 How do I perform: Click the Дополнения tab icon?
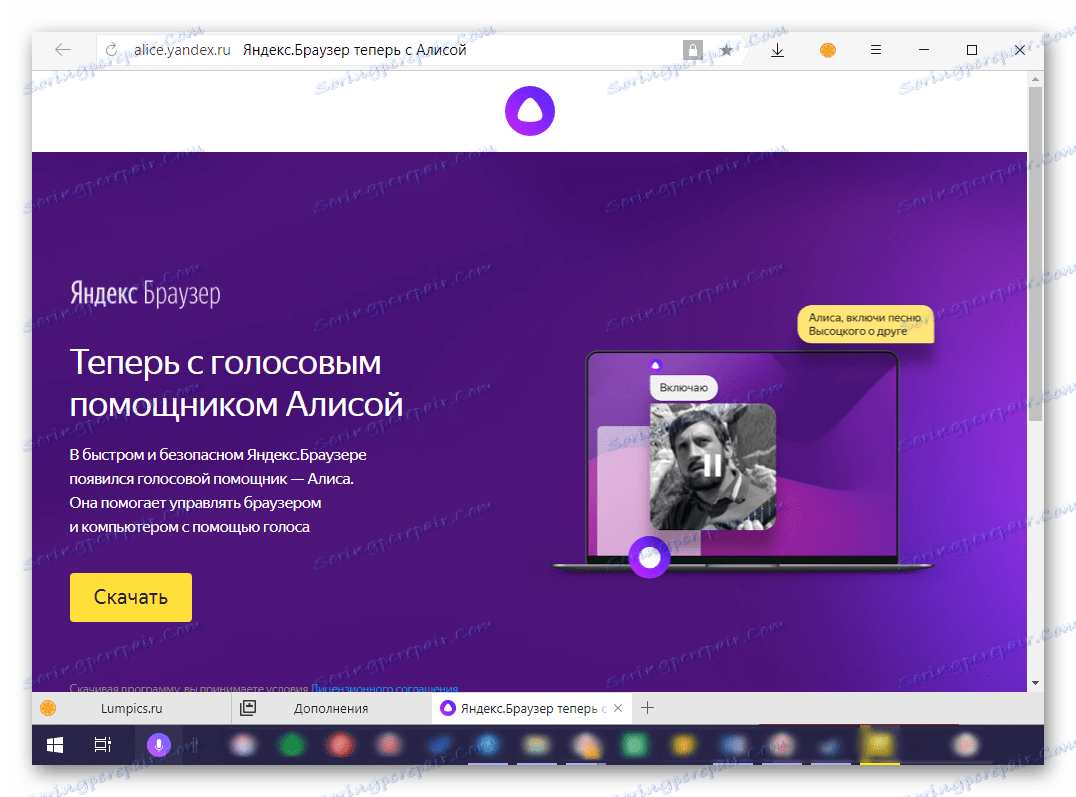248,708
